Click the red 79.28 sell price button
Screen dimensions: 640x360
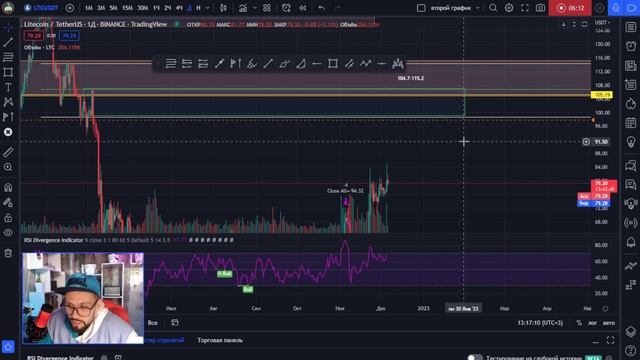pos(33,36)
